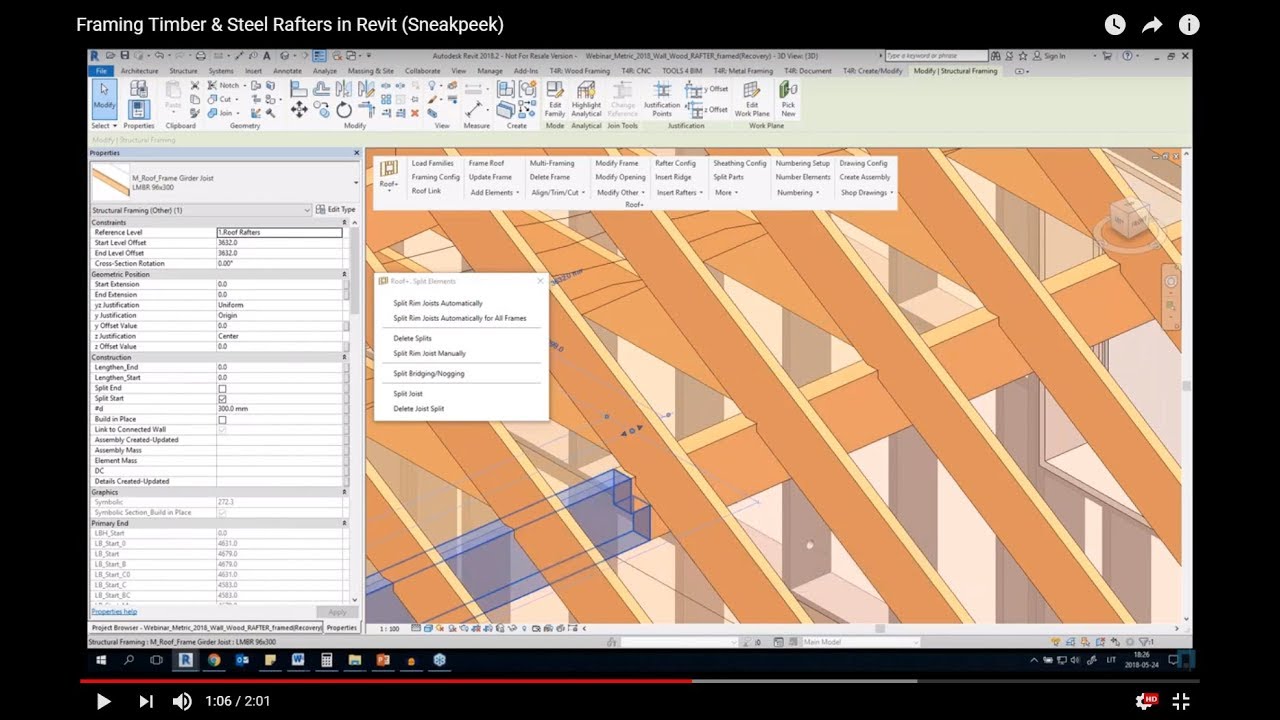Choose Split Rim Joists Automatically
The width and height of the screenshot is (1280, 720).
pos(437,303)
